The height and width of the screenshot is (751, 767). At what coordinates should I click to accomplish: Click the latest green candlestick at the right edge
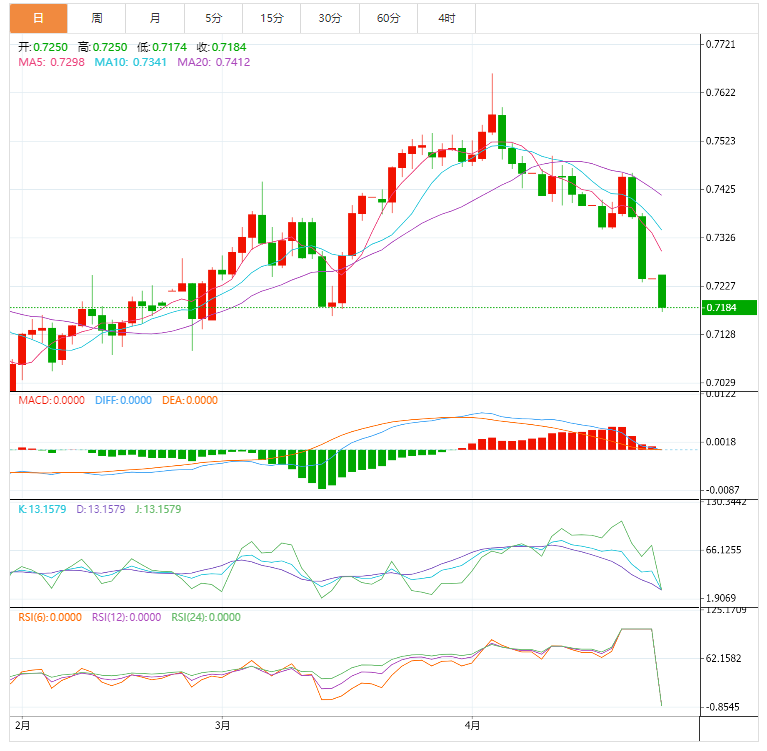pyautogui.click(x=662, y=291)
